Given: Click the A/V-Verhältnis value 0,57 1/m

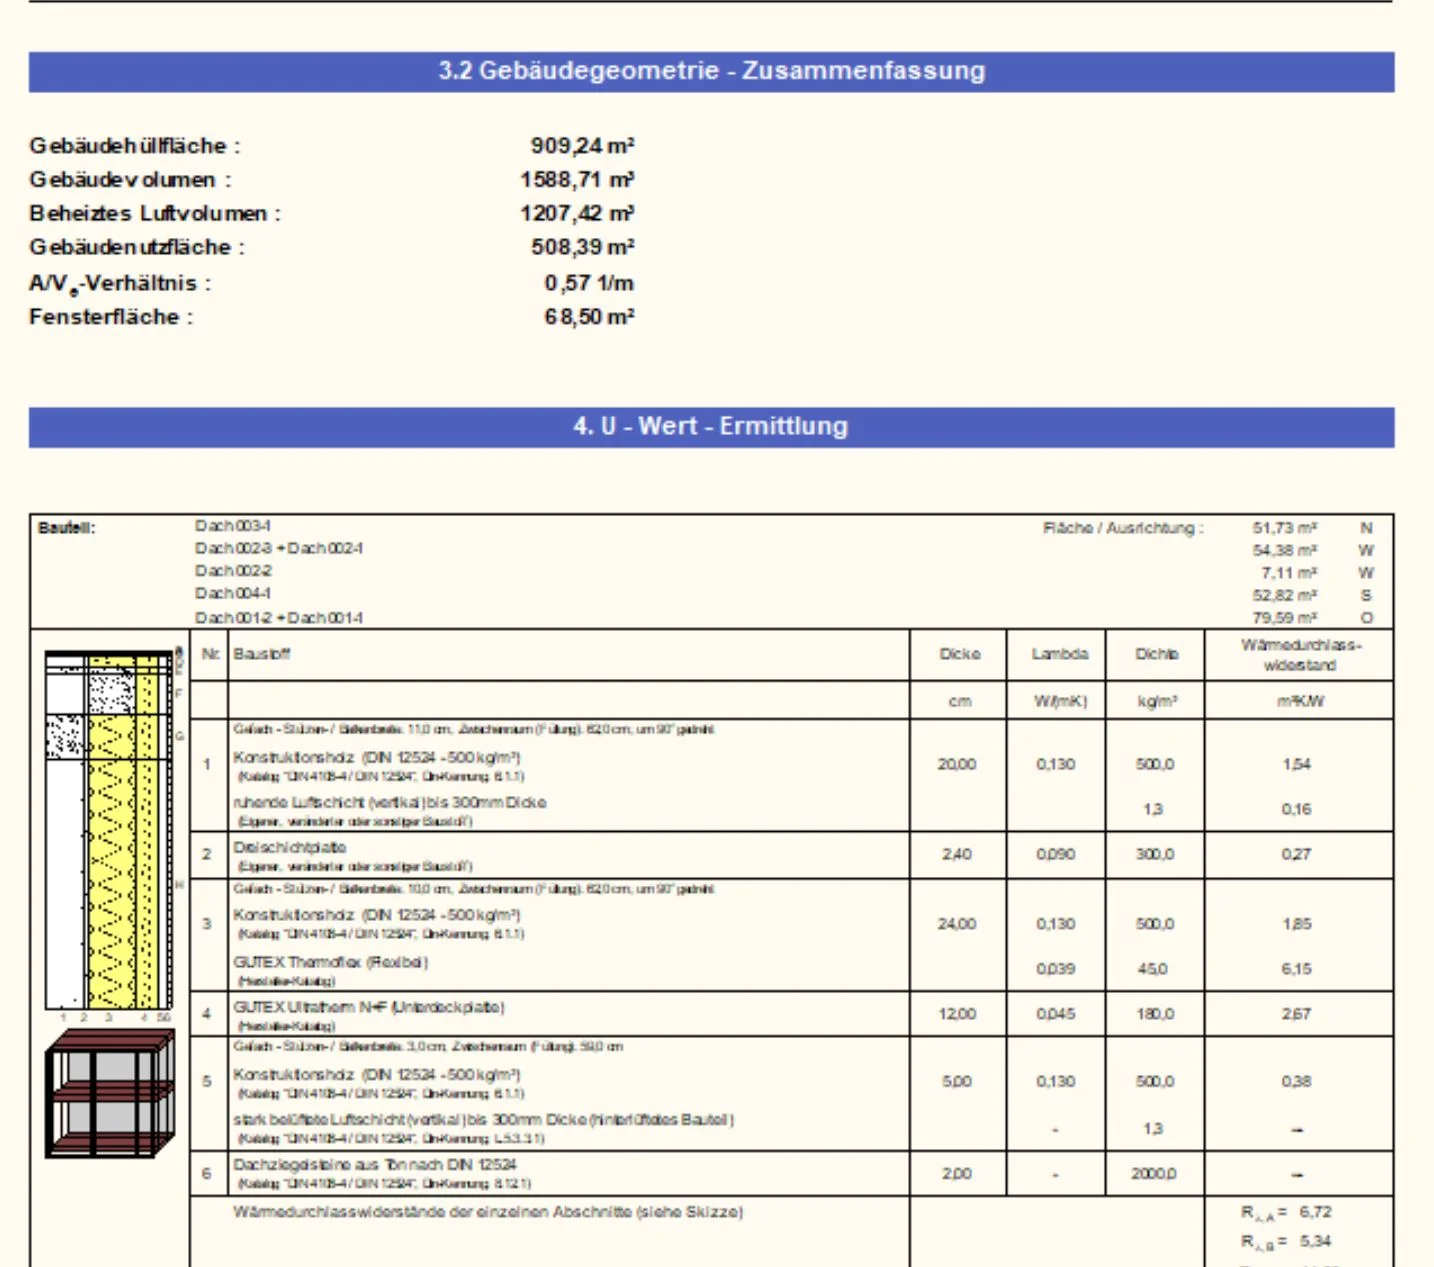Looking at the screenshot, I should 589,283.
